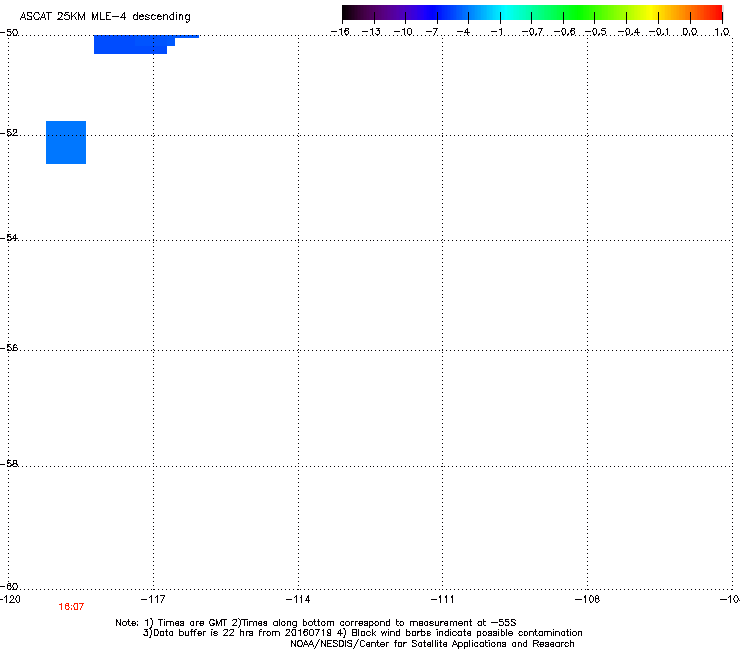This screenshot has height=650, width=740.
Task: Click the -10 colorbar scale value
Action: 403,32
